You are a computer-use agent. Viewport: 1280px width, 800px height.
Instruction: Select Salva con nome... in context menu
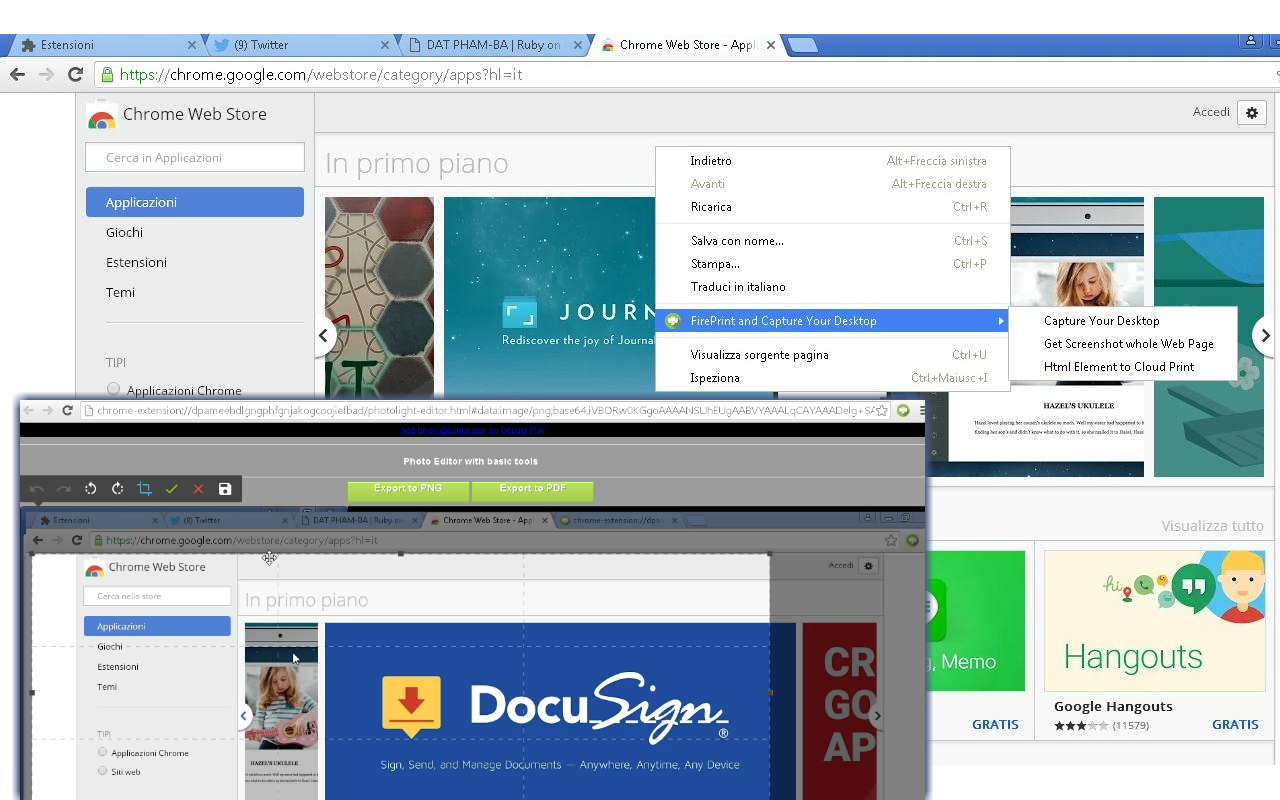point(832,241)
